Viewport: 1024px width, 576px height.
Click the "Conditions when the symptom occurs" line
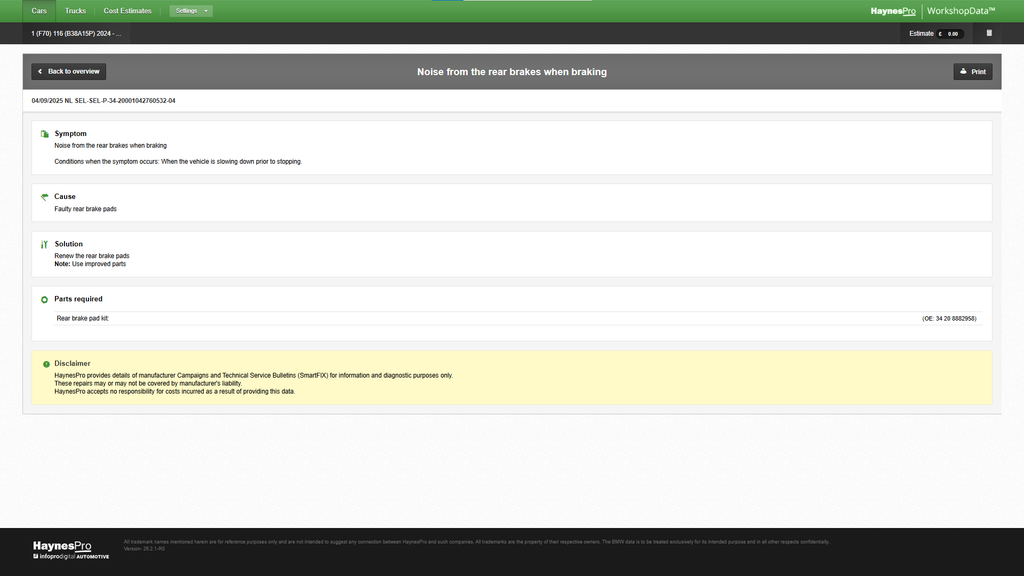(178, 161)
